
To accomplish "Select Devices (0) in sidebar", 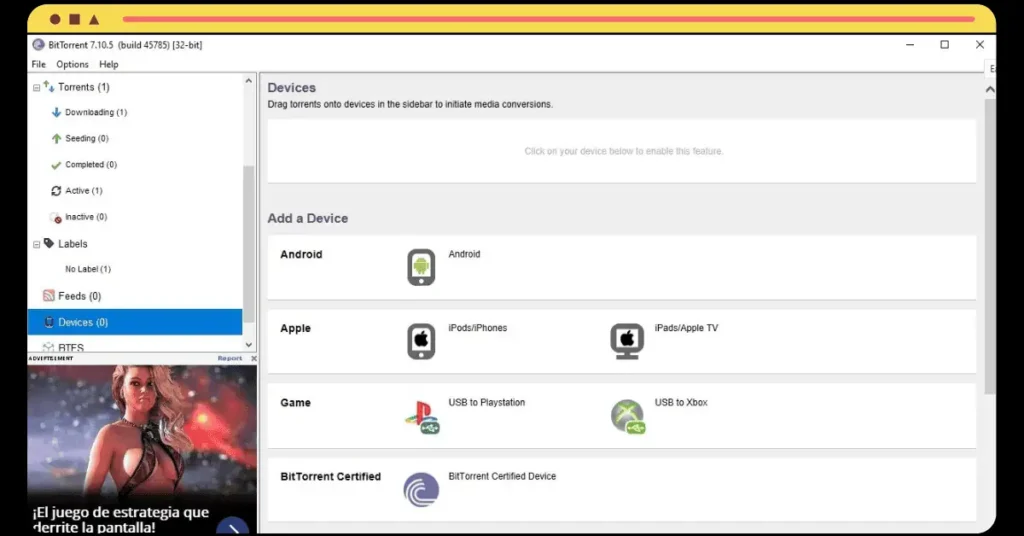I will pyautogui.click(x=135, y=322).
